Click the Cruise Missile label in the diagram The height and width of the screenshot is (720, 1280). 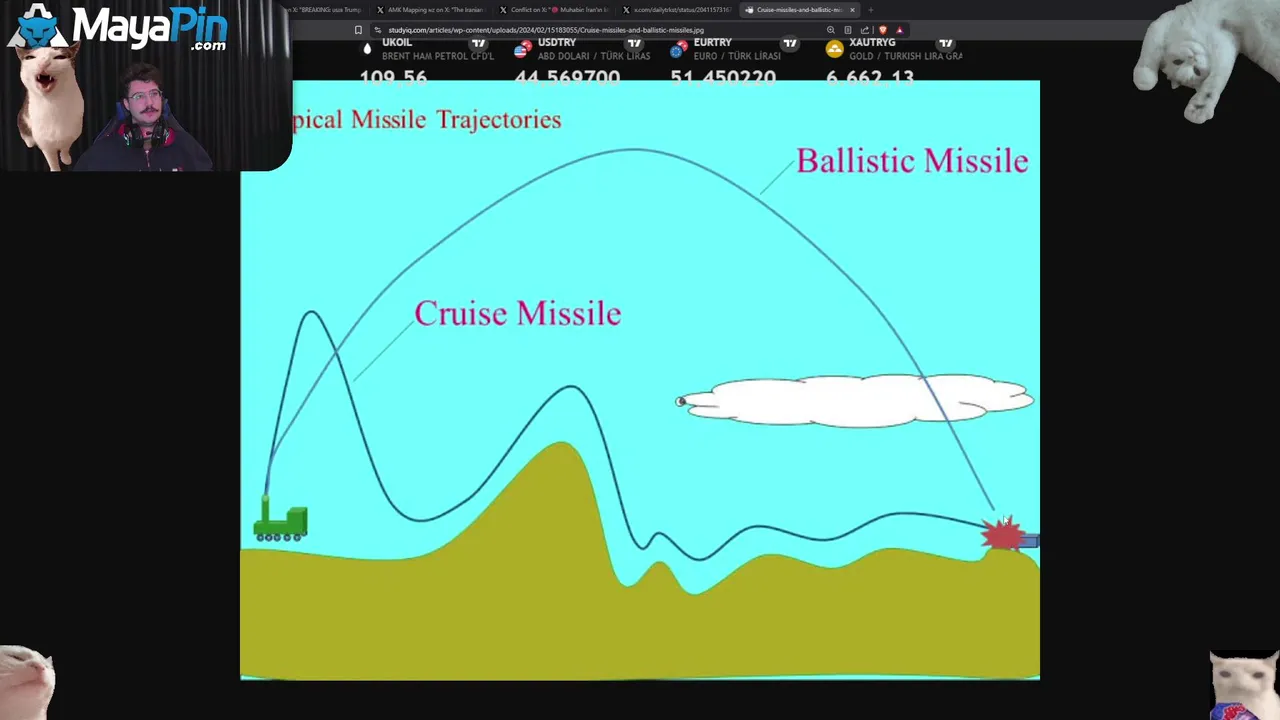pyautogui.click(x=518, y=313)
